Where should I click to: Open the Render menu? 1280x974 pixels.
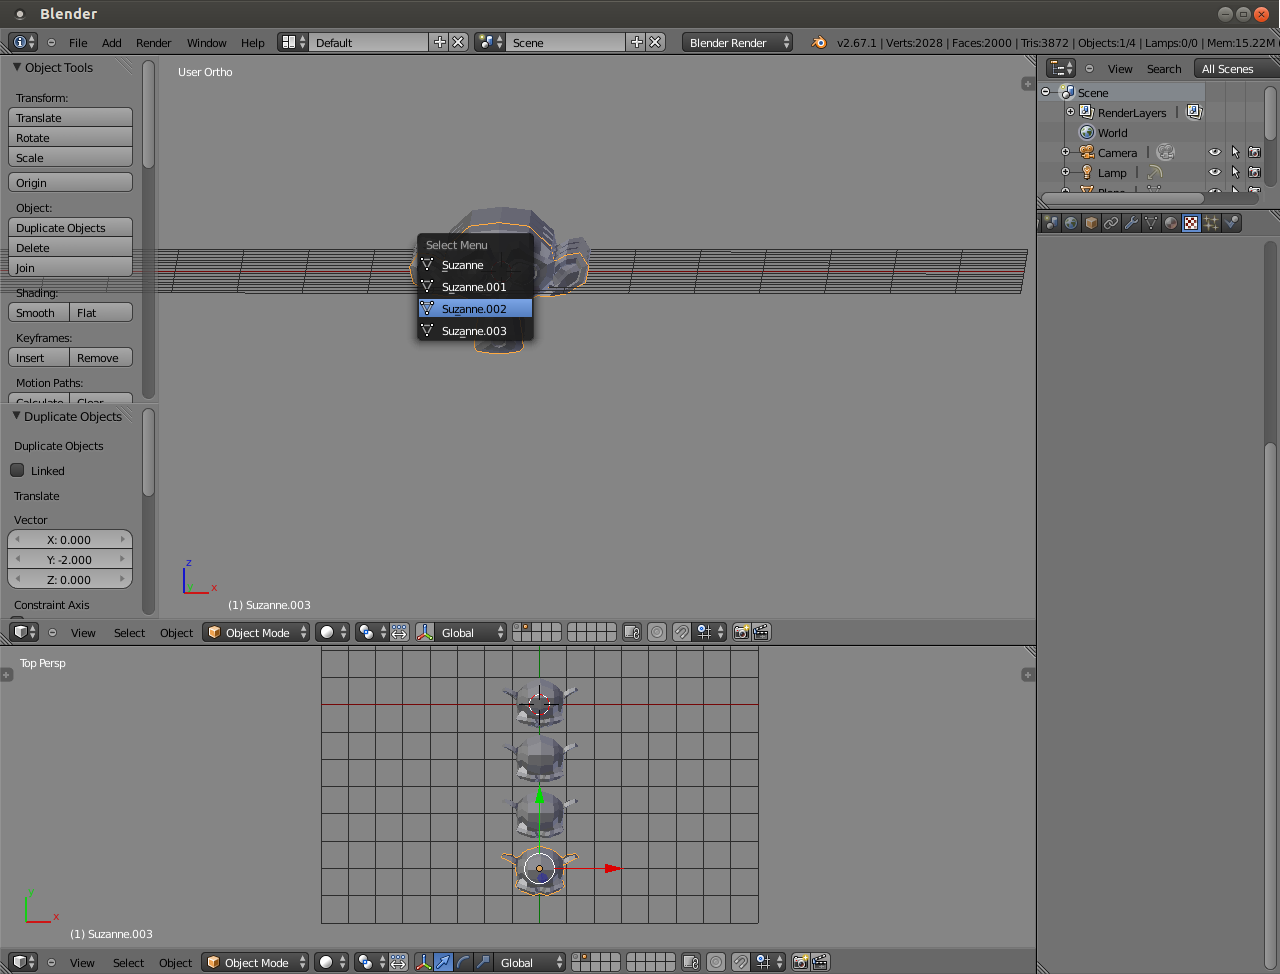click(154, 43)
